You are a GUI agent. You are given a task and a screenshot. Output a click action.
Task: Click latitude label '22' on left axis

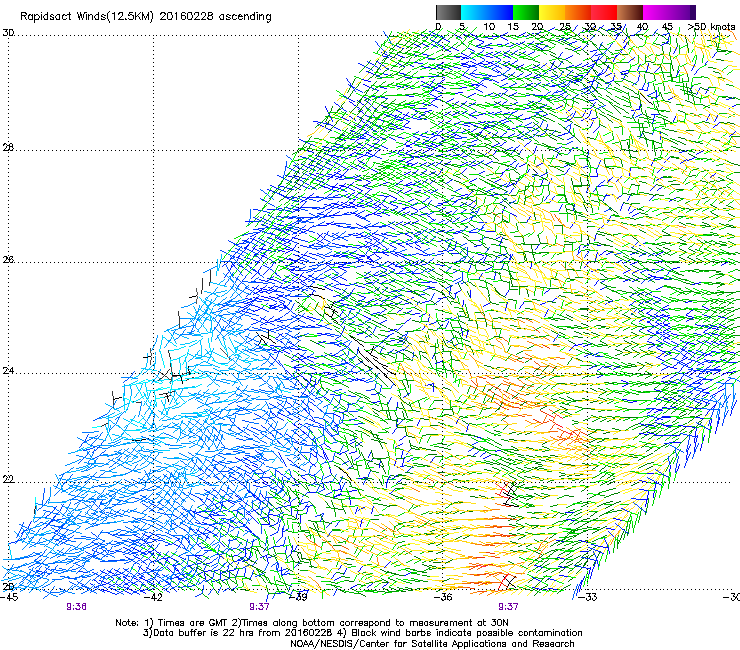[8, 480]
